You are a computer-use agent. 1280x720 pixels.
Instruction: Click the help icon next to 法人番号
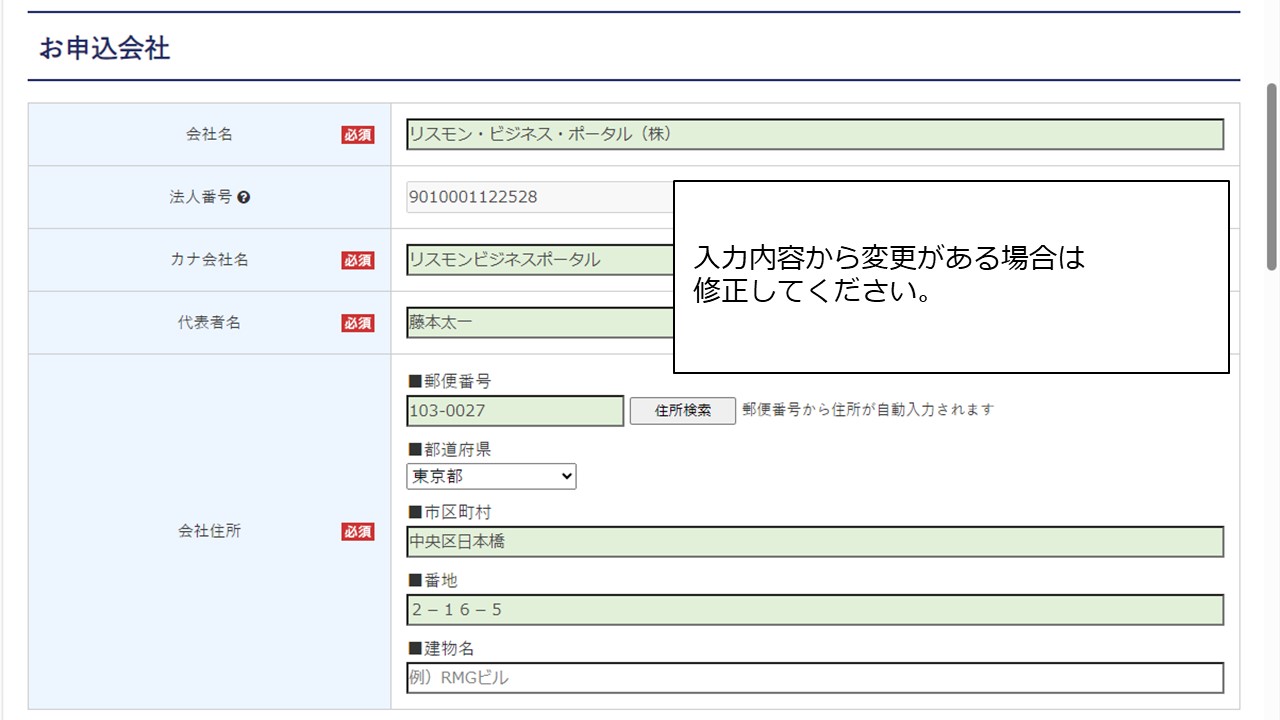tap(244, 198)
